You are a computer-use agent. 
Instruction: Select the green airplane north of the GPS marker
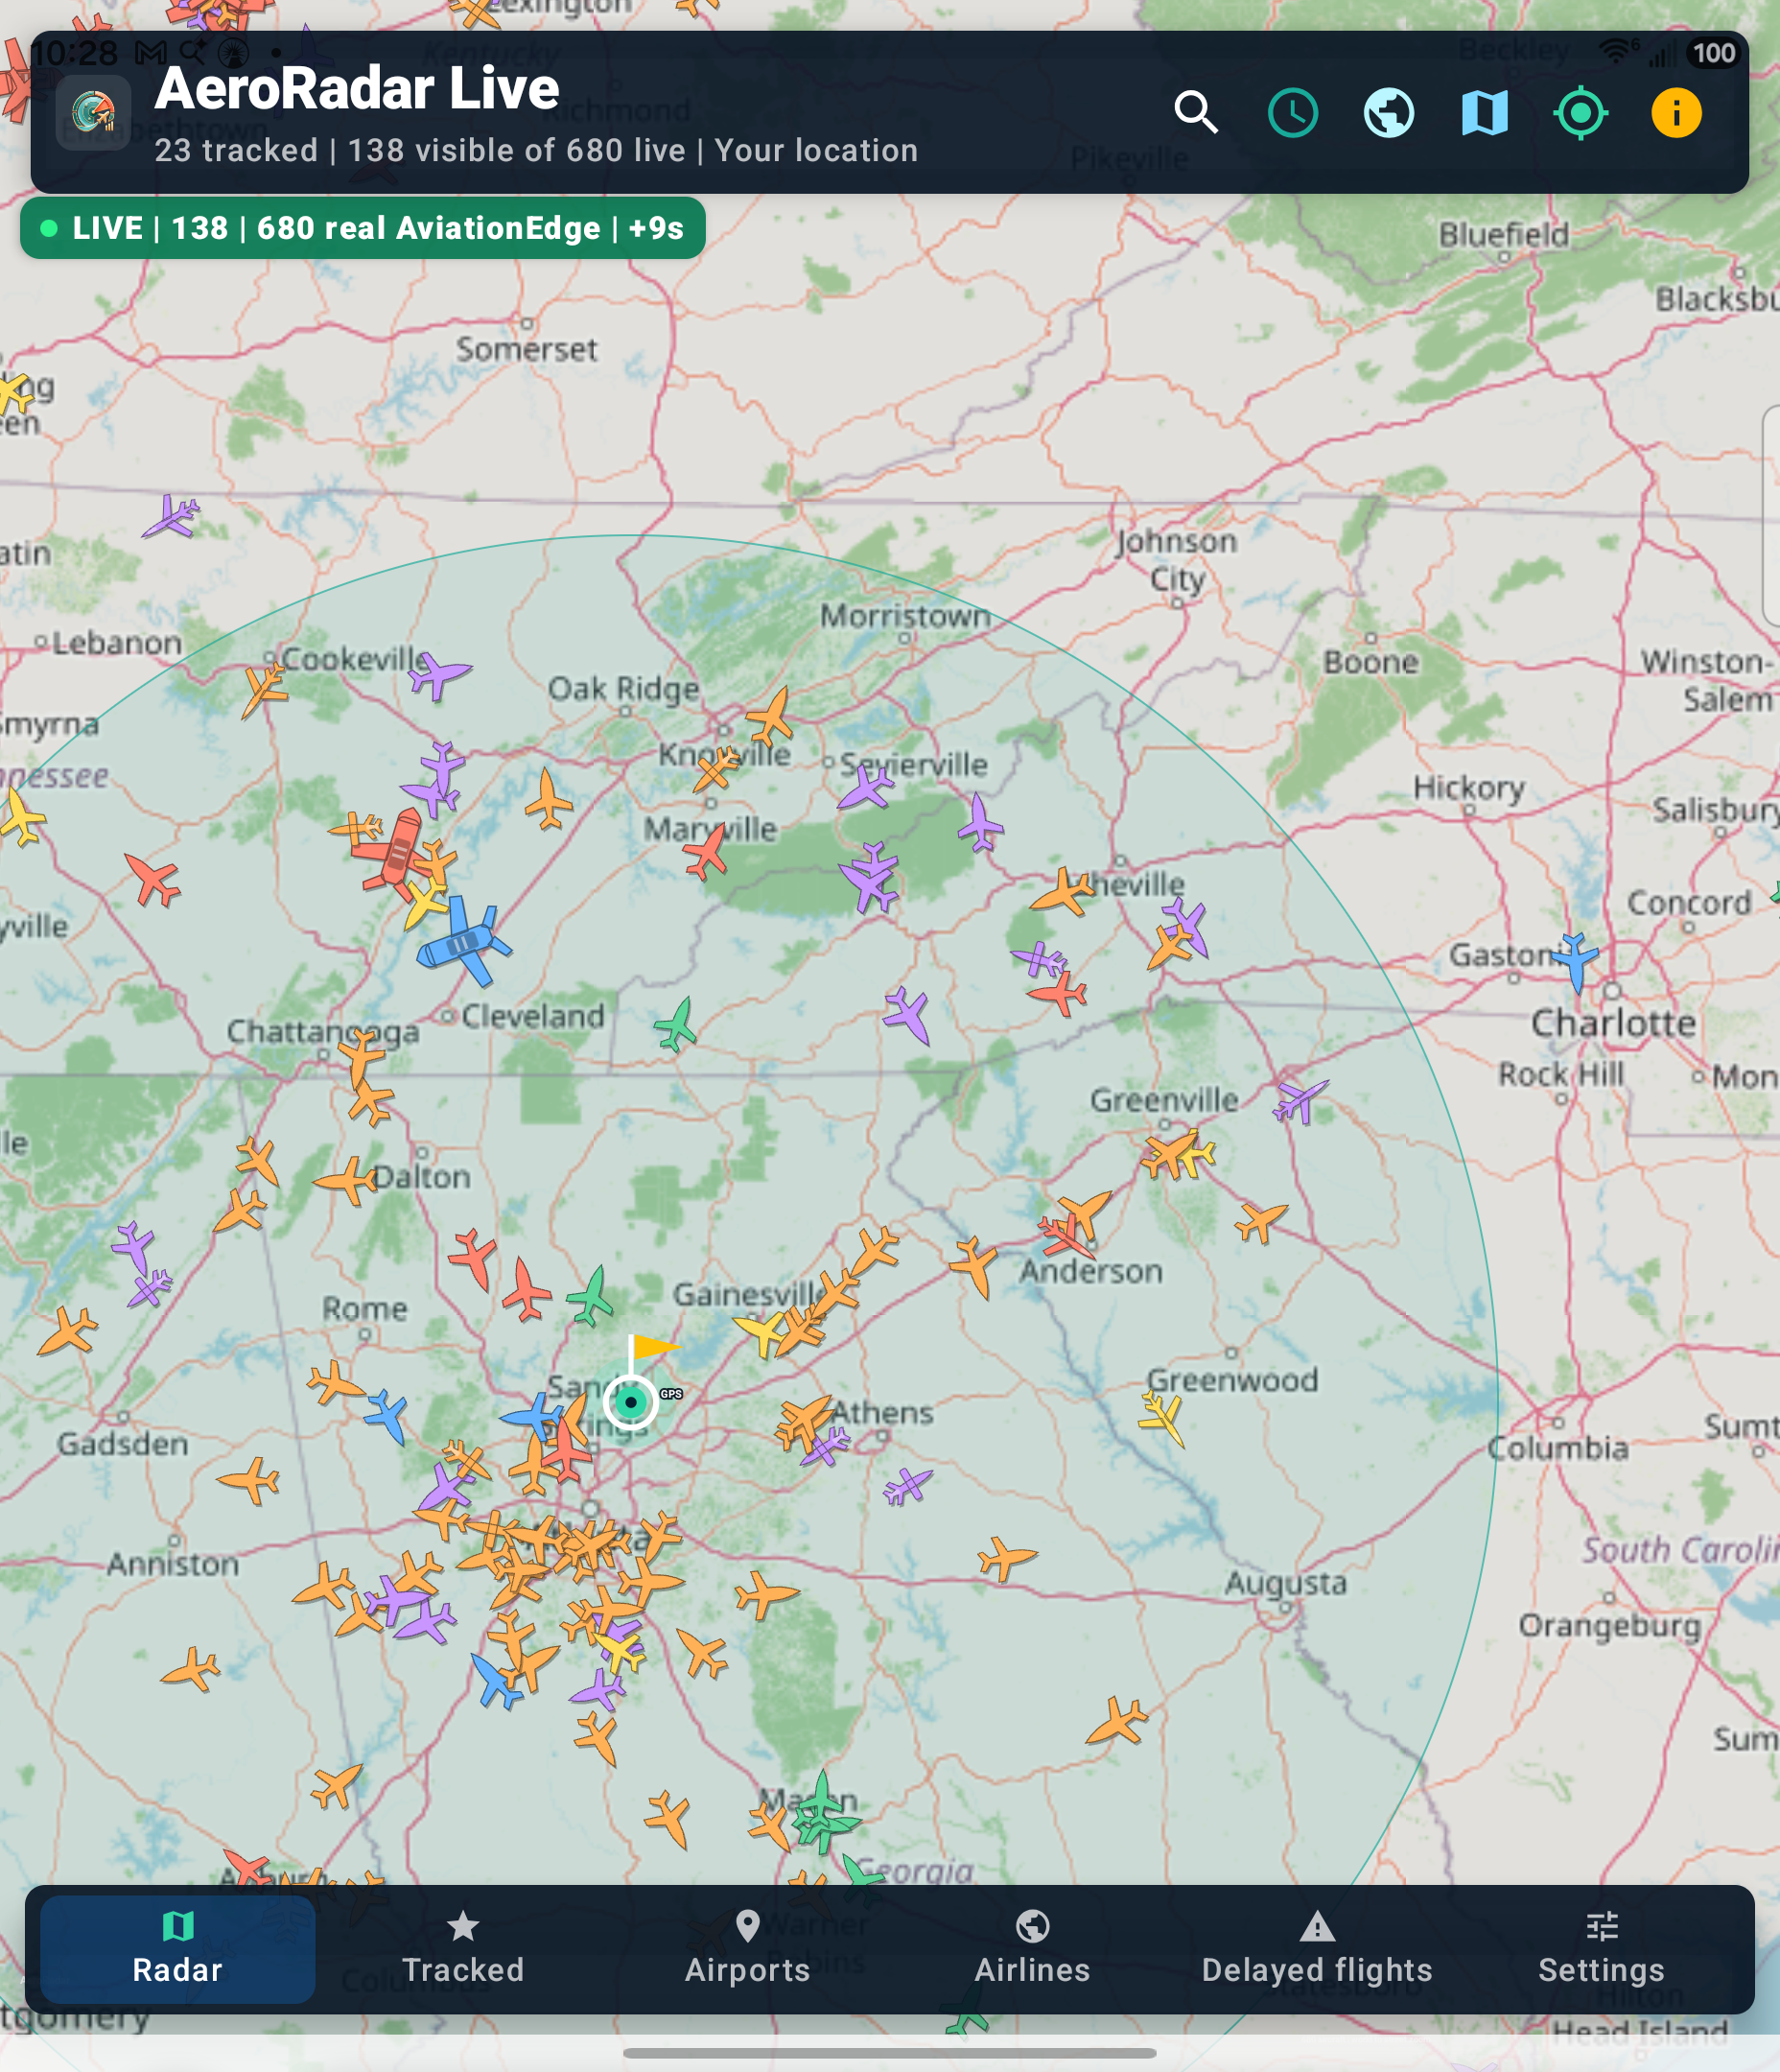(x=592, y=1296)
